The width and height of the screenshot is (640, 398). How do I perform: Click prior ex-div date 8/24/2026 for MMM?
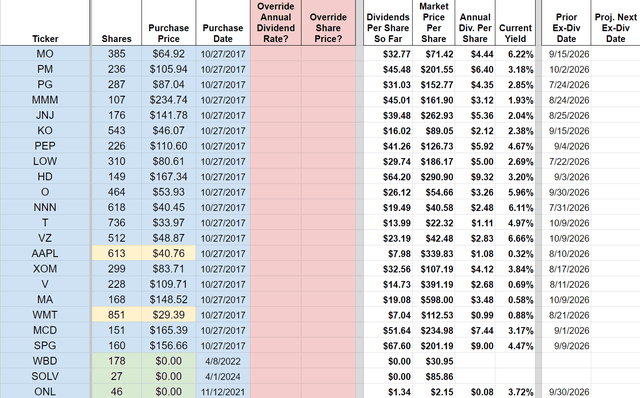[x=566, y=100]
